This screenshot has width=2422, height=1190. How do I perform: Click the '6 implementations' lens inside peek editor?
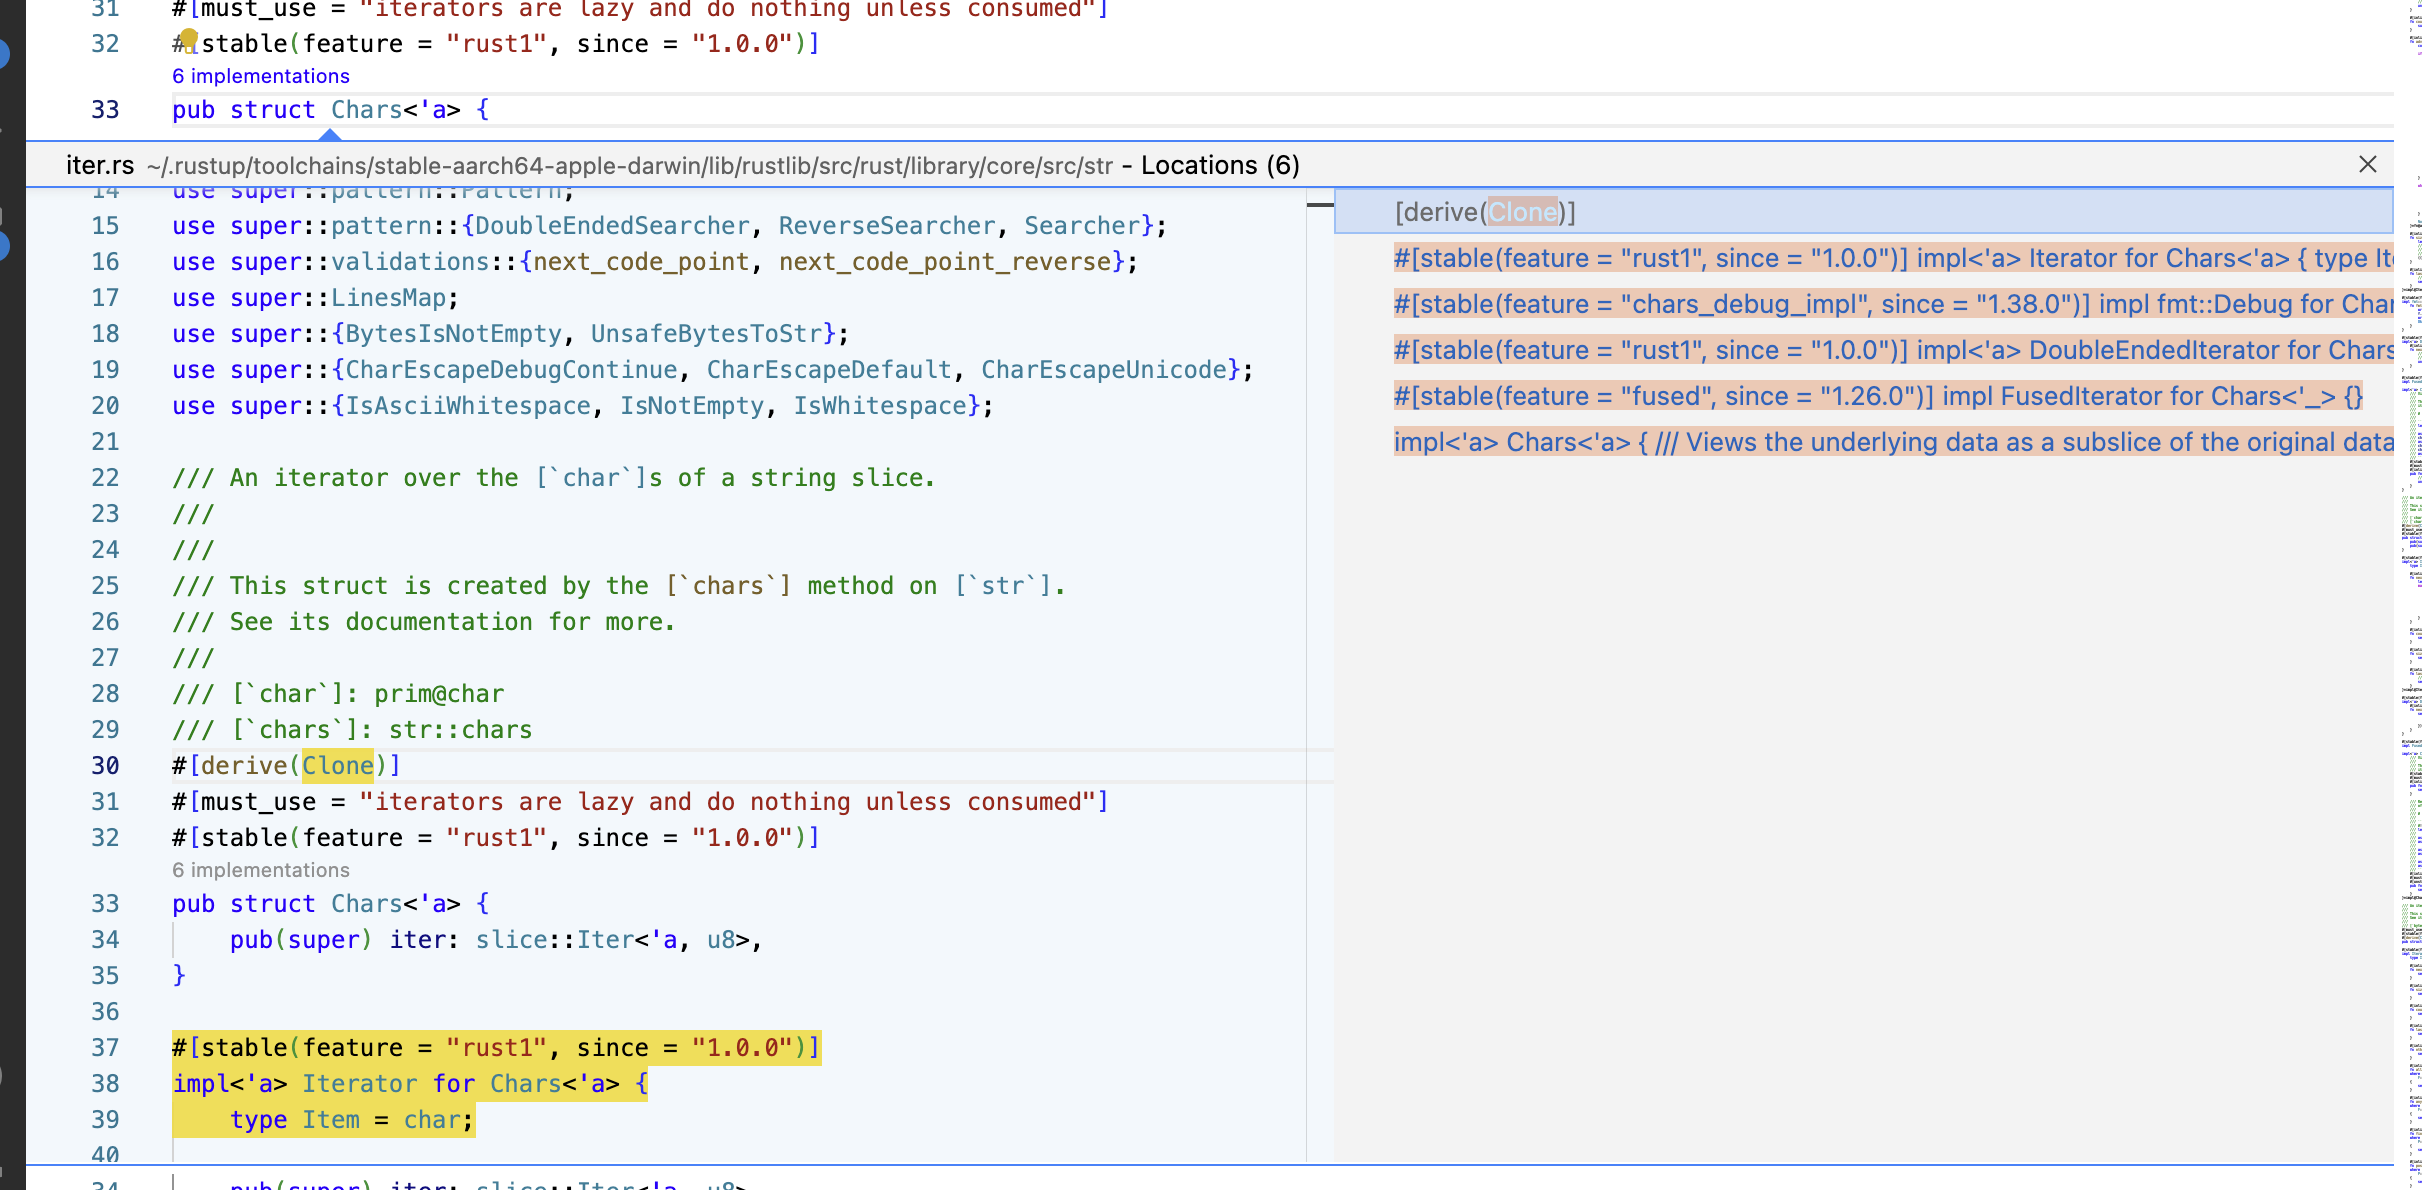[x=261, y=870]
